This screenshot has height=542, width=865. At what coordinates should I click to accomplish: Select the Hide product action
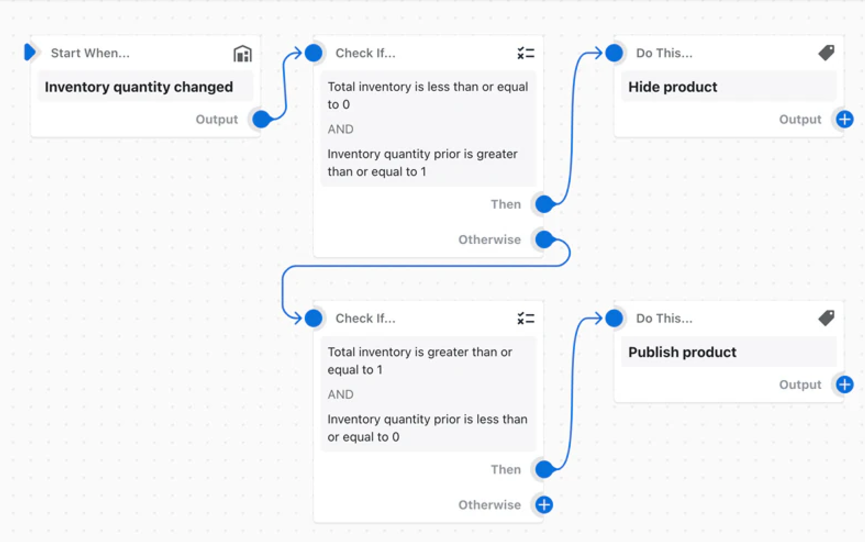click(673, 87)
